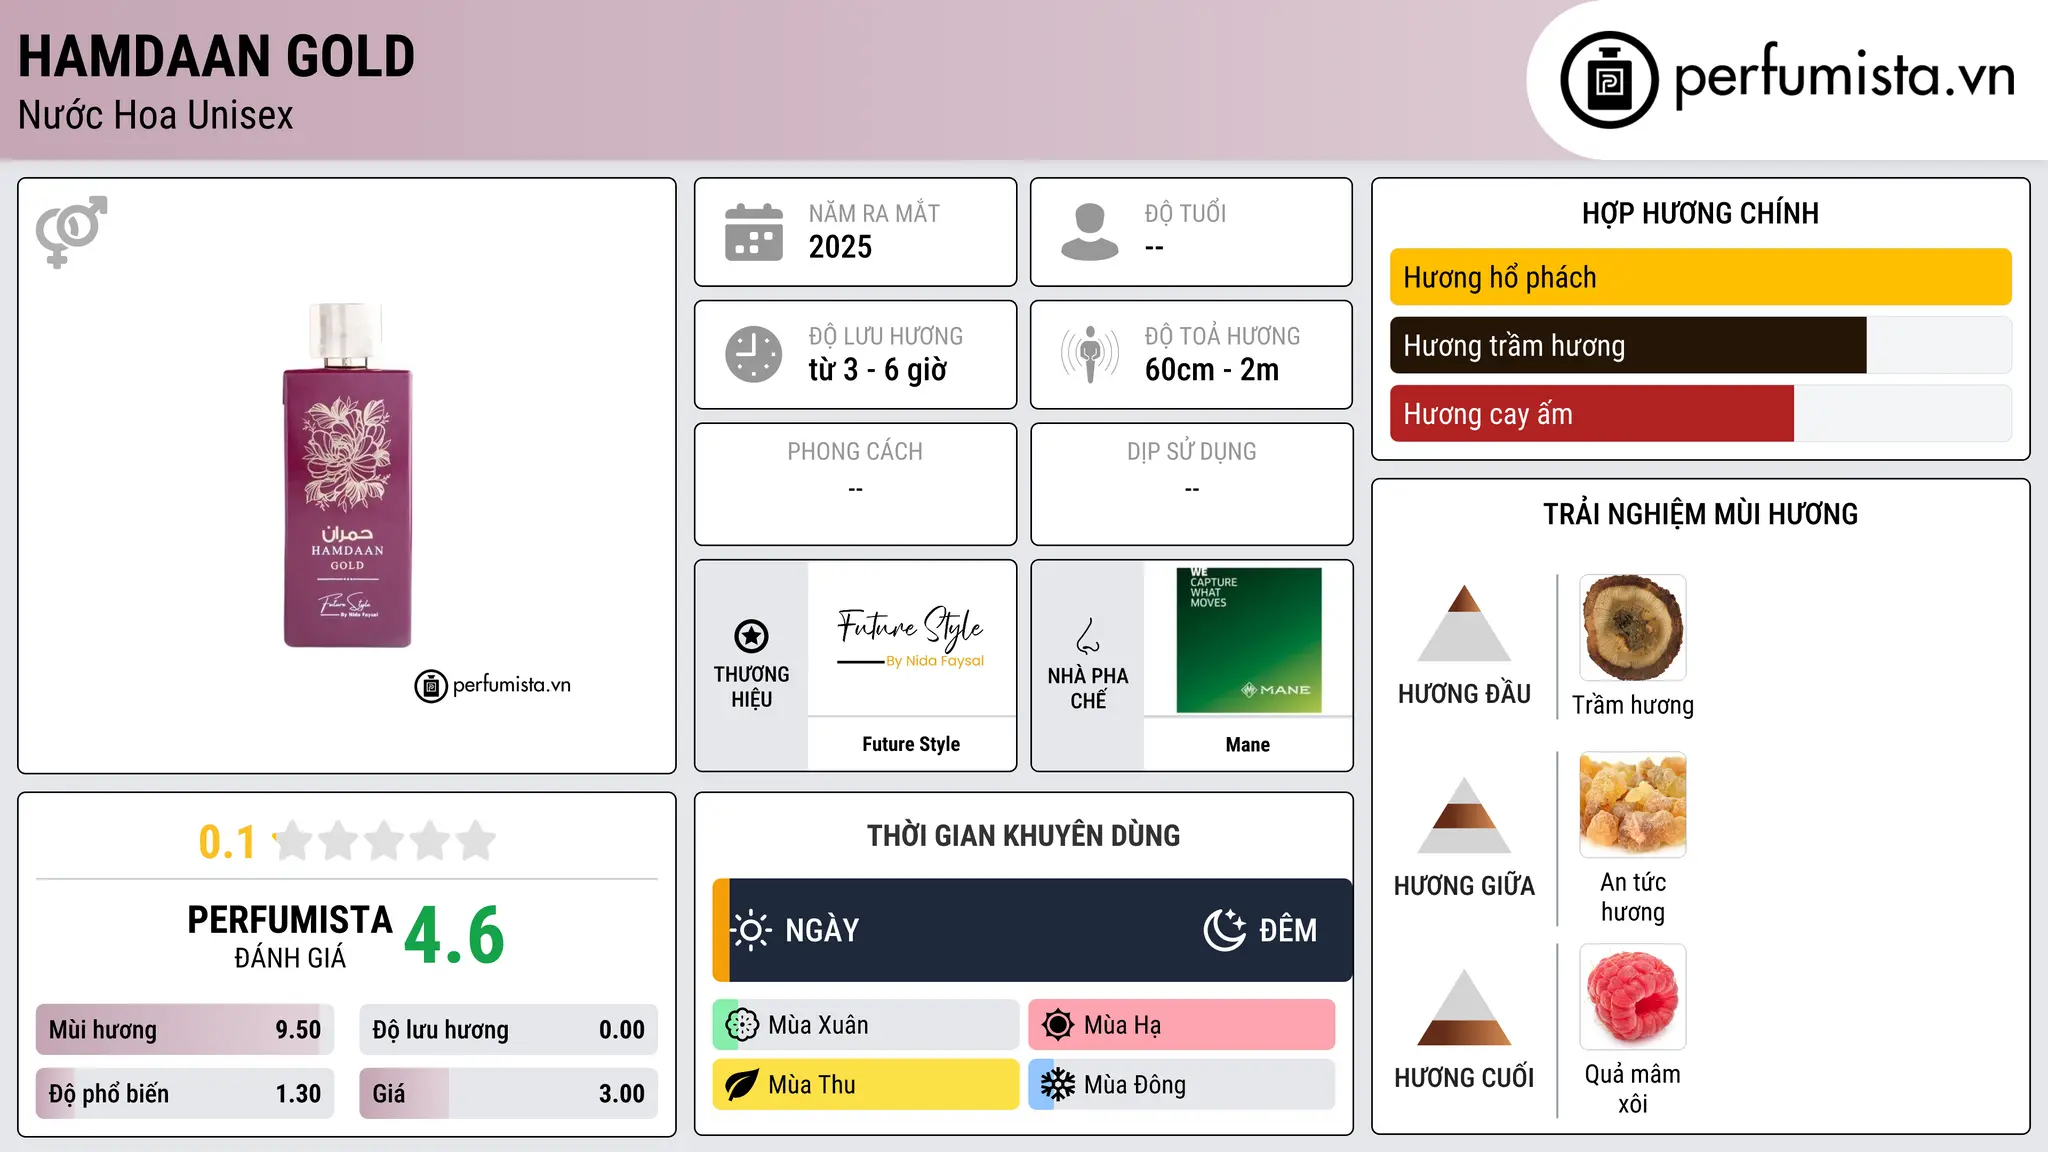Click the unisex gender symbol icon
This screenshot has width=2048, height=1152.
(x=72, y=232)
